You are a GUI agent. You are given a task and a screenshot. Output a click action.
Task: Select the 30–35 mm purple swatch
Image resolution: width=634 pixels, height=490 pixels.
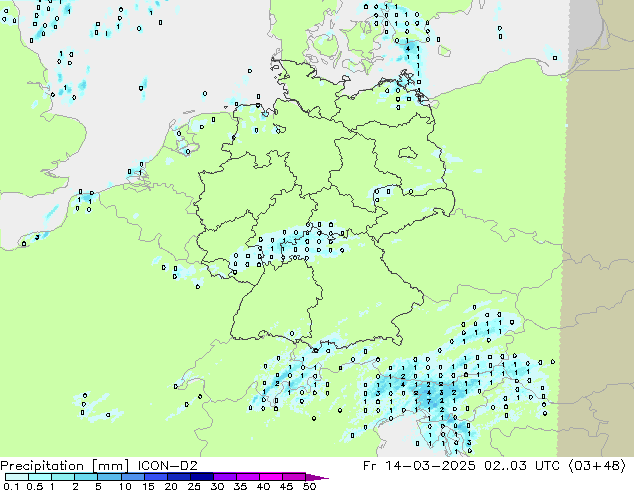point(224,477)
